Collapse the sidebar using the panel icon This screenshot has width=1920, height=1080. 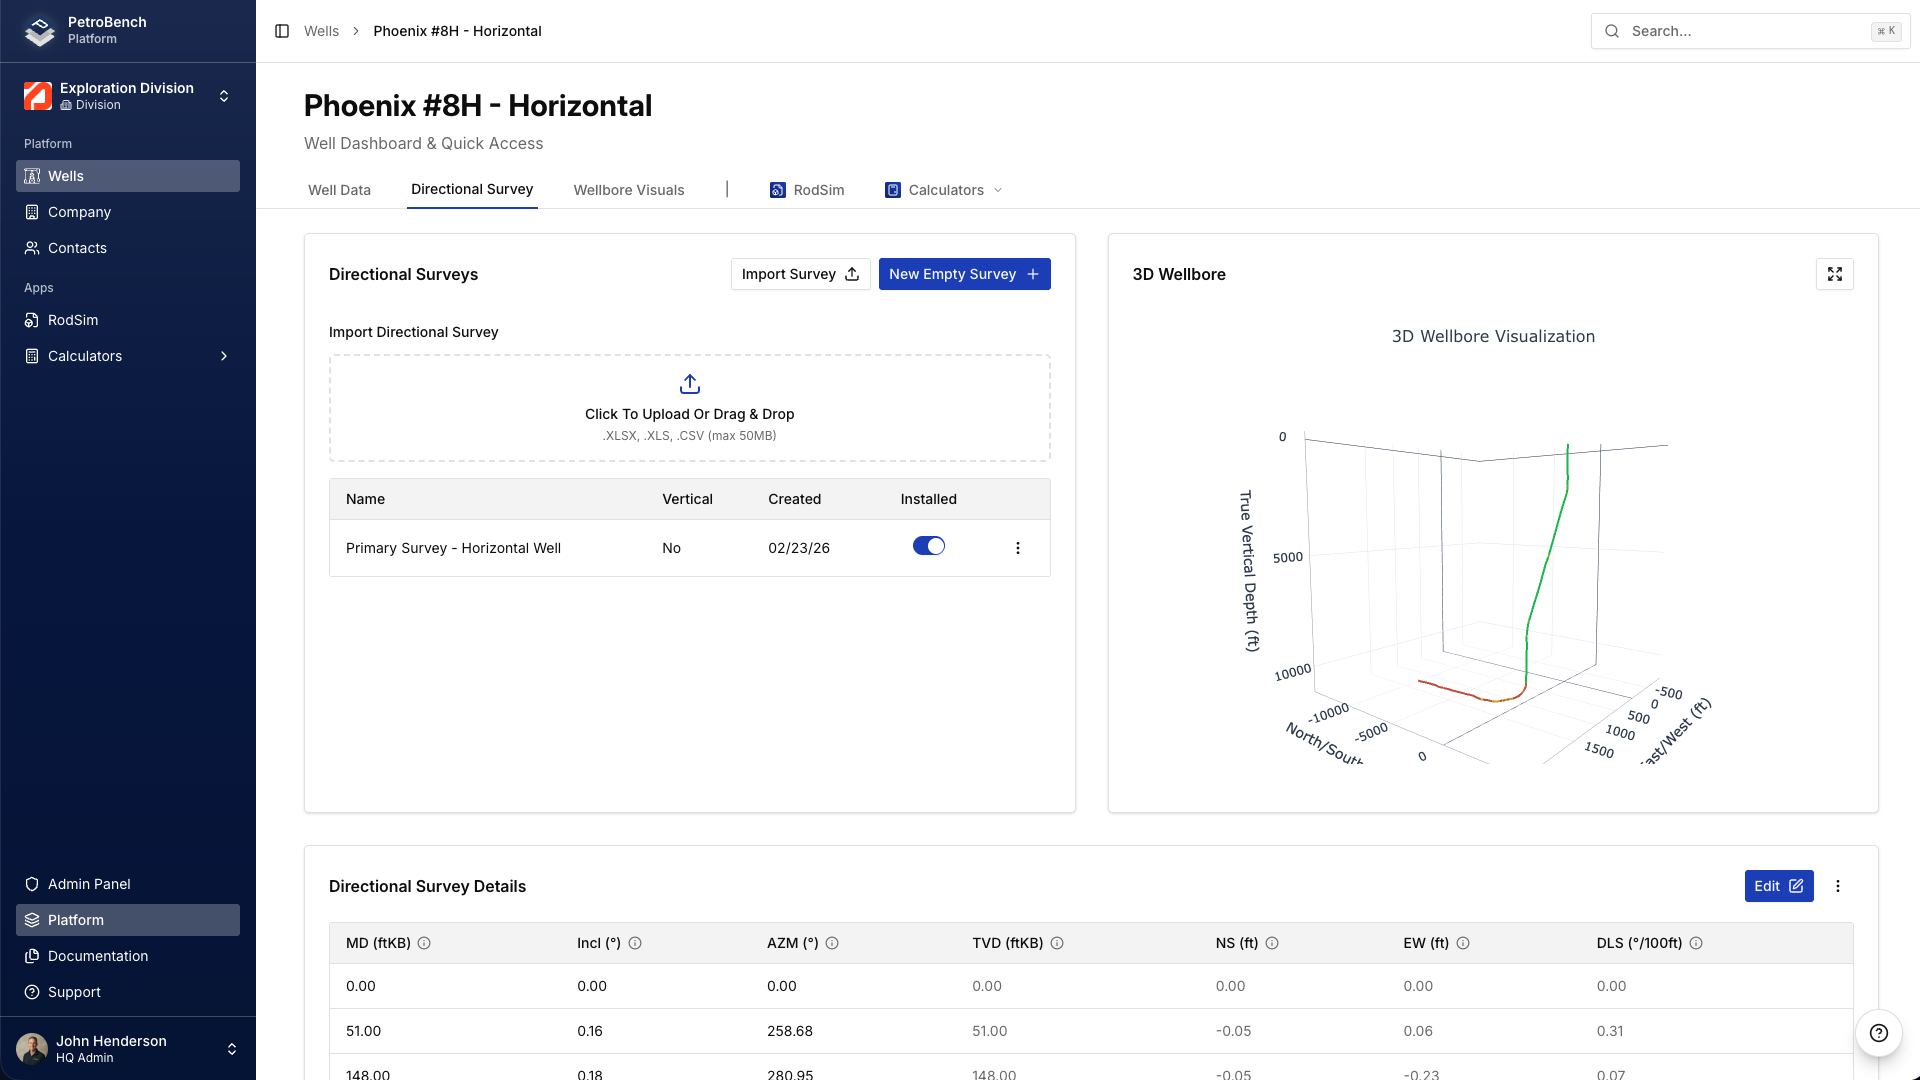tap(280, 31)
